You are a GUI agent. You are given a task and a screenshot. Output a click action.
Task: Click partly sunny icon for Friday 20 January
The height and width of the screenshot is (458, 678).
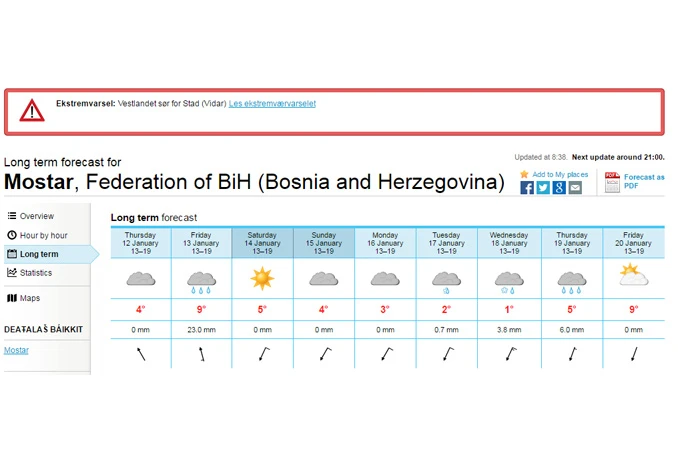(x=633, y=275)
